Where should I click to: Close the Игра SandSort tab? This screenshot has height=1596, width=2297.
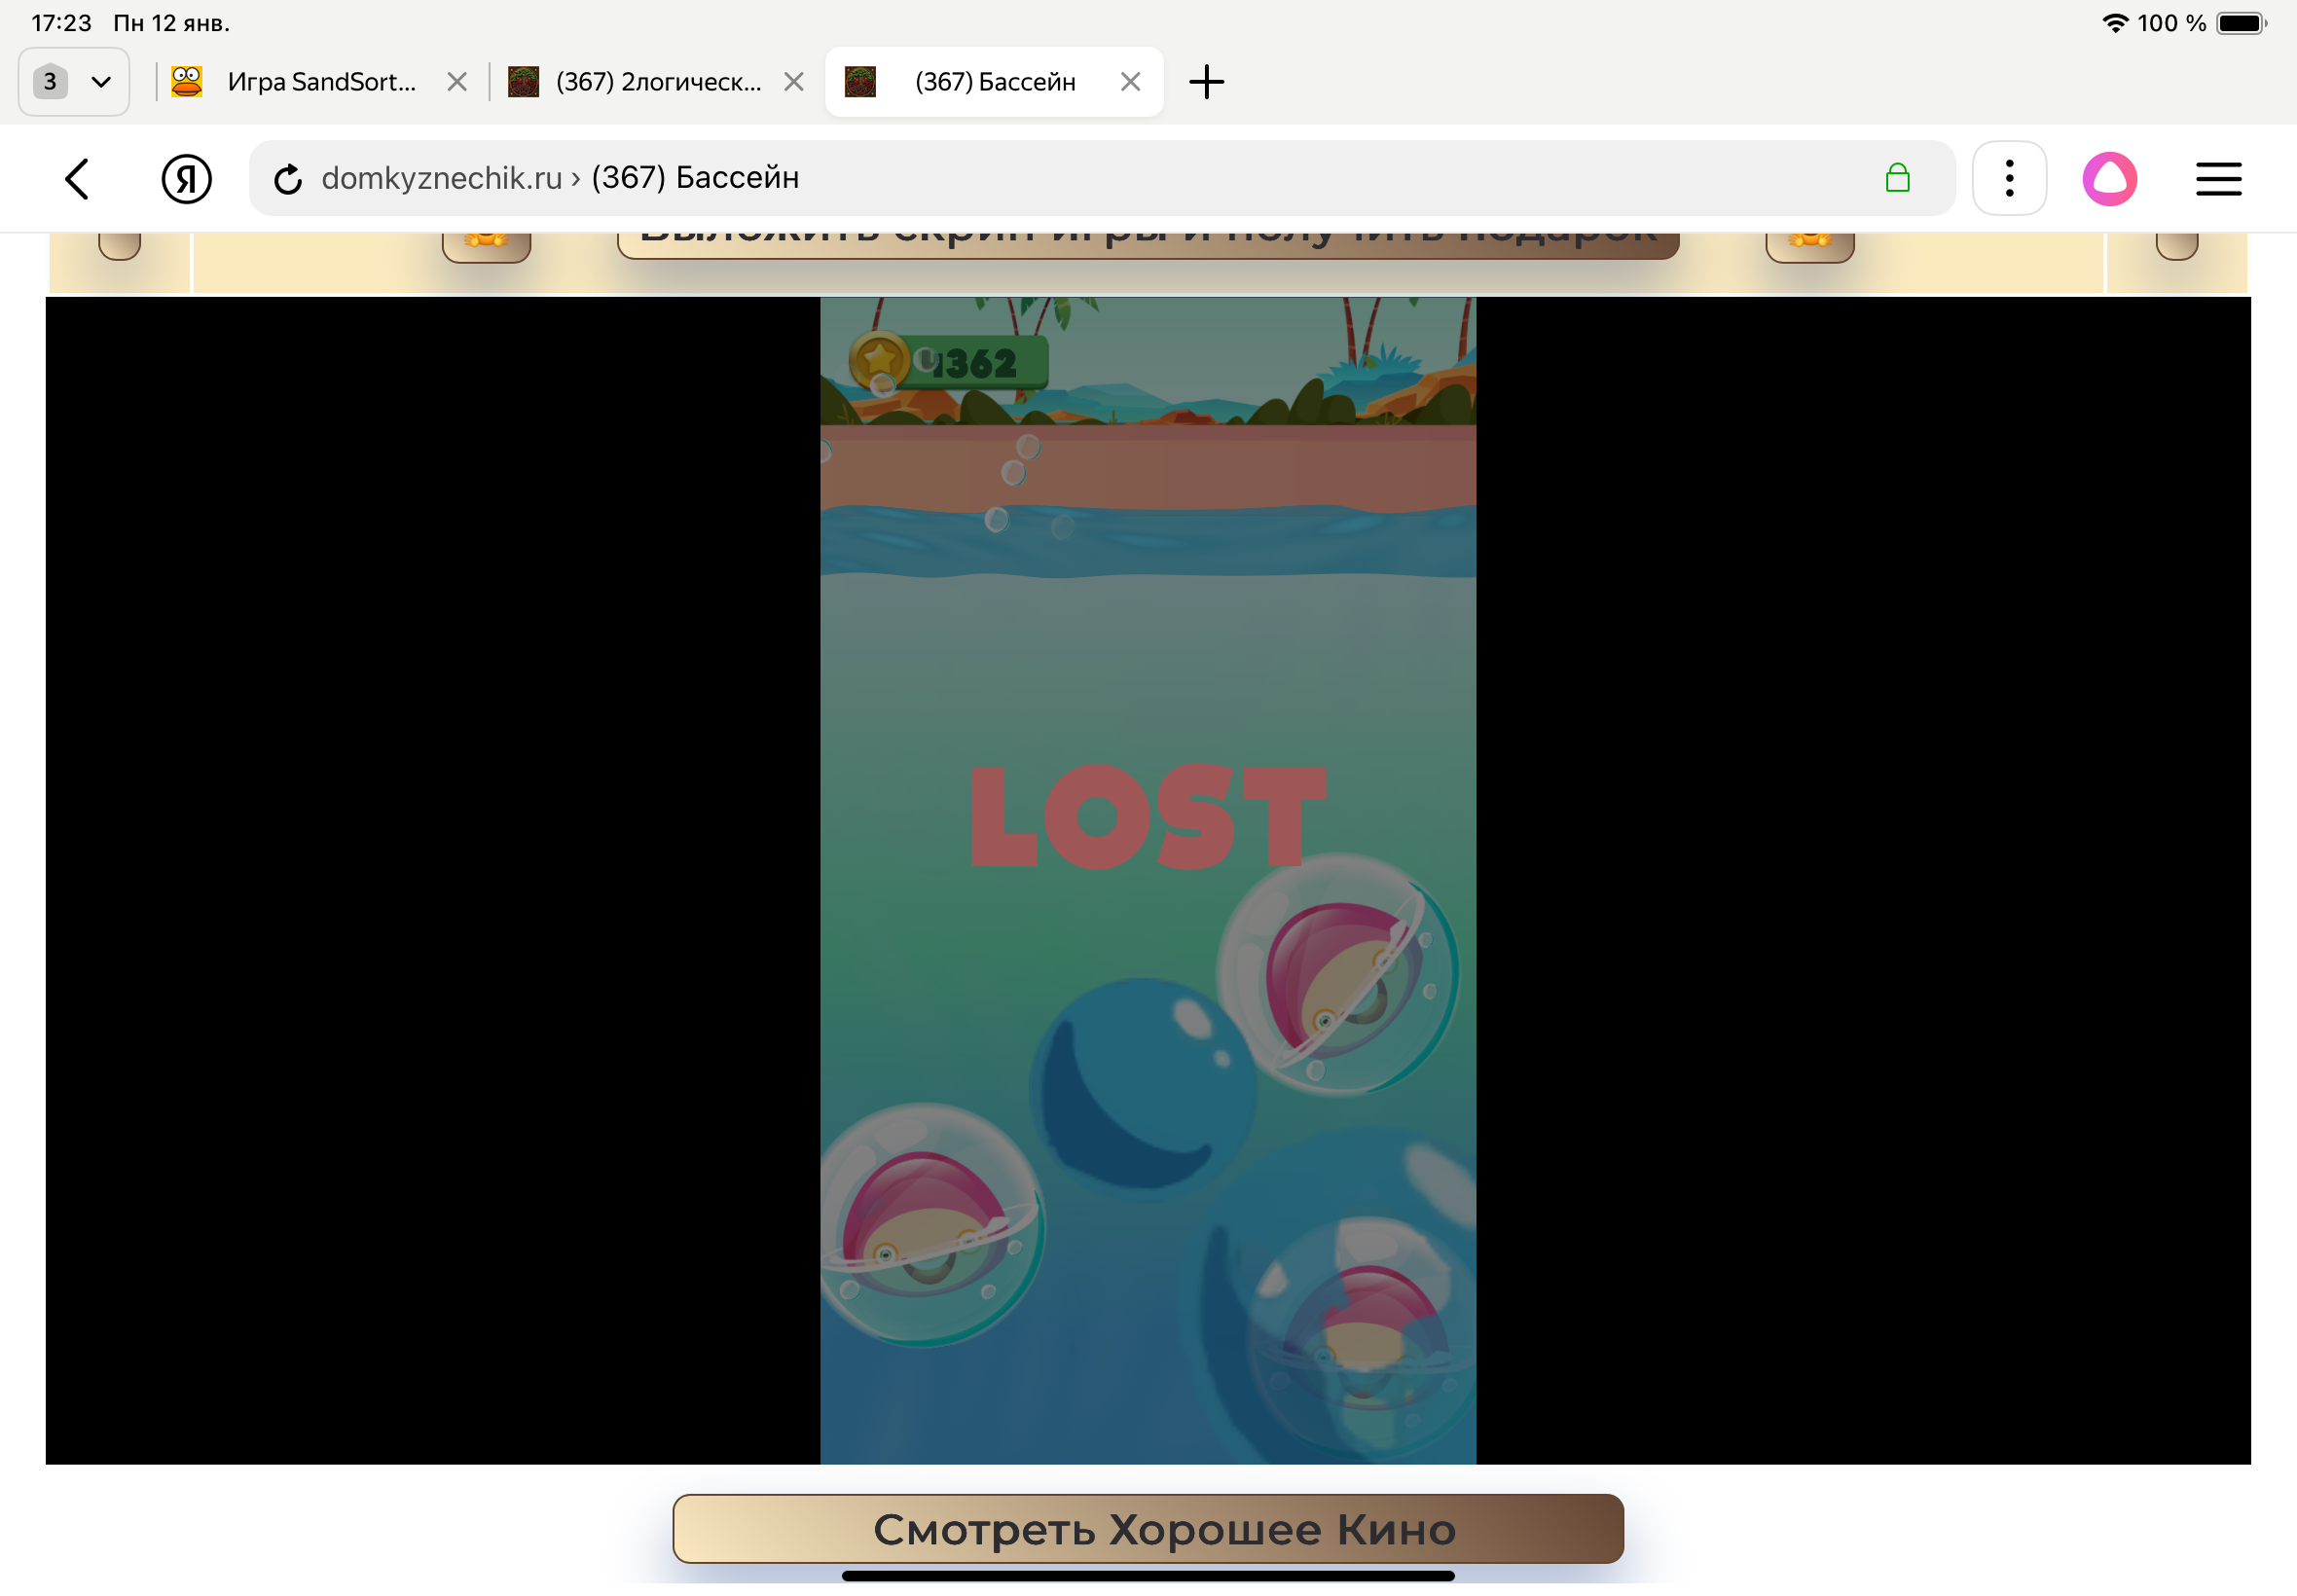(x=457, y=82)
